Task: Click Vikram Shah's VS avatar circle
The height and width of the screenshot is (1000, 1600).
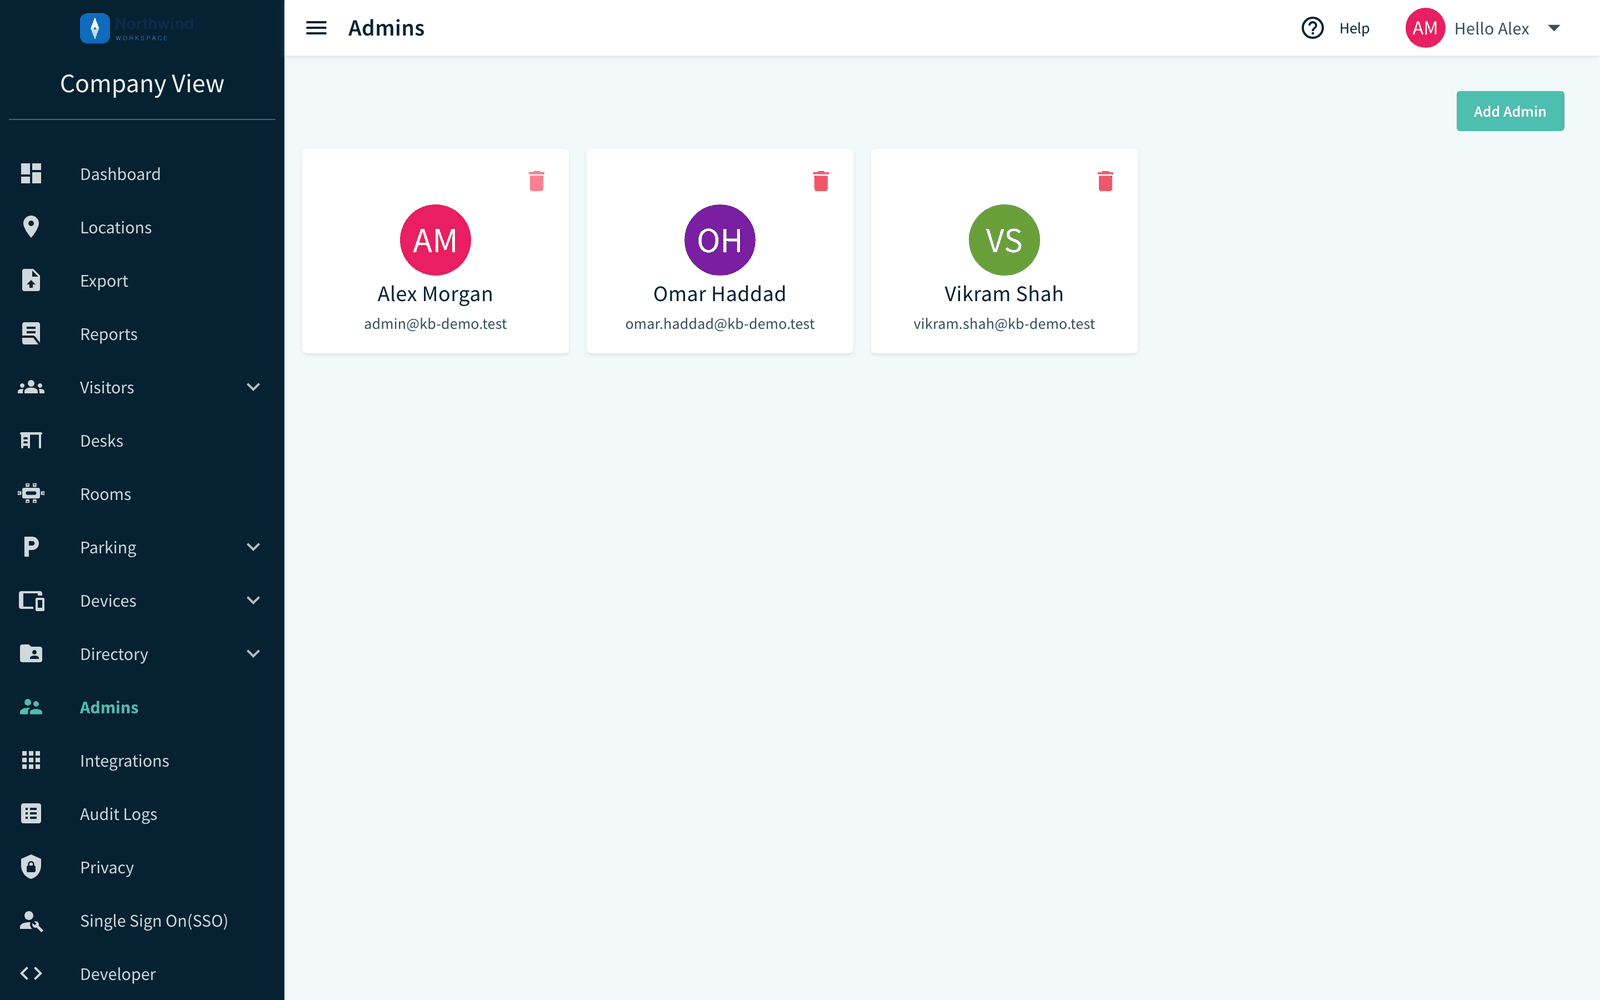Action: (x=1004, y=240)
